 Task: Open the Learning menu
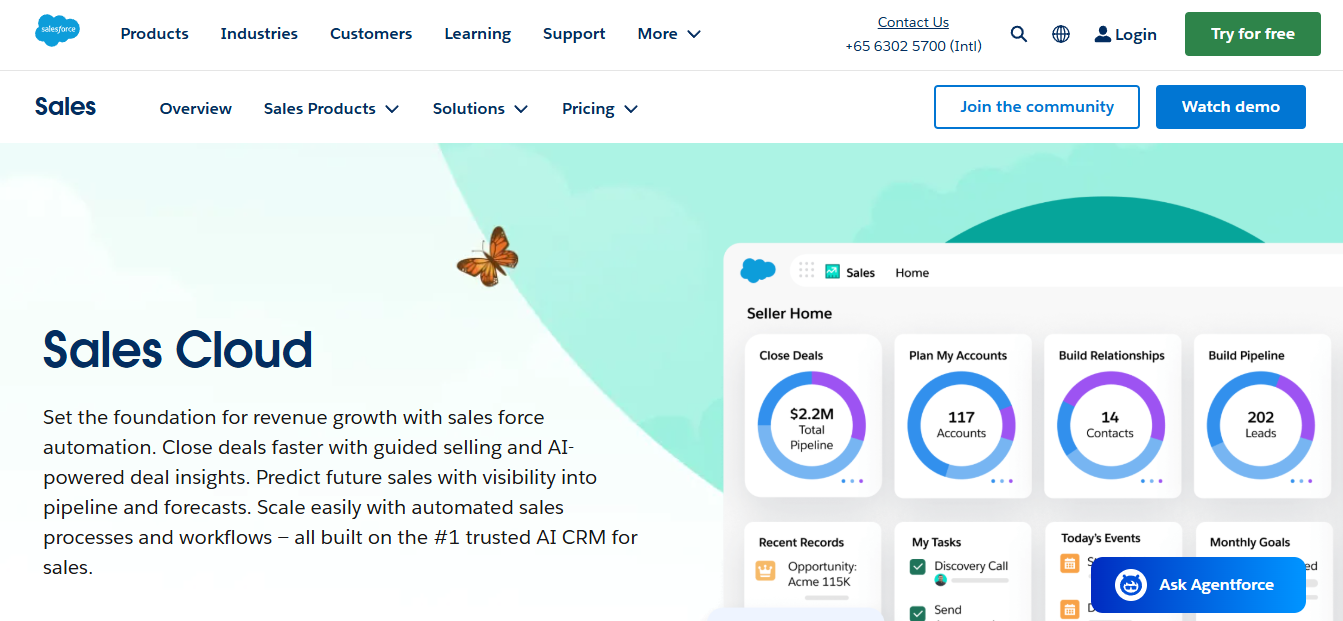477,33
